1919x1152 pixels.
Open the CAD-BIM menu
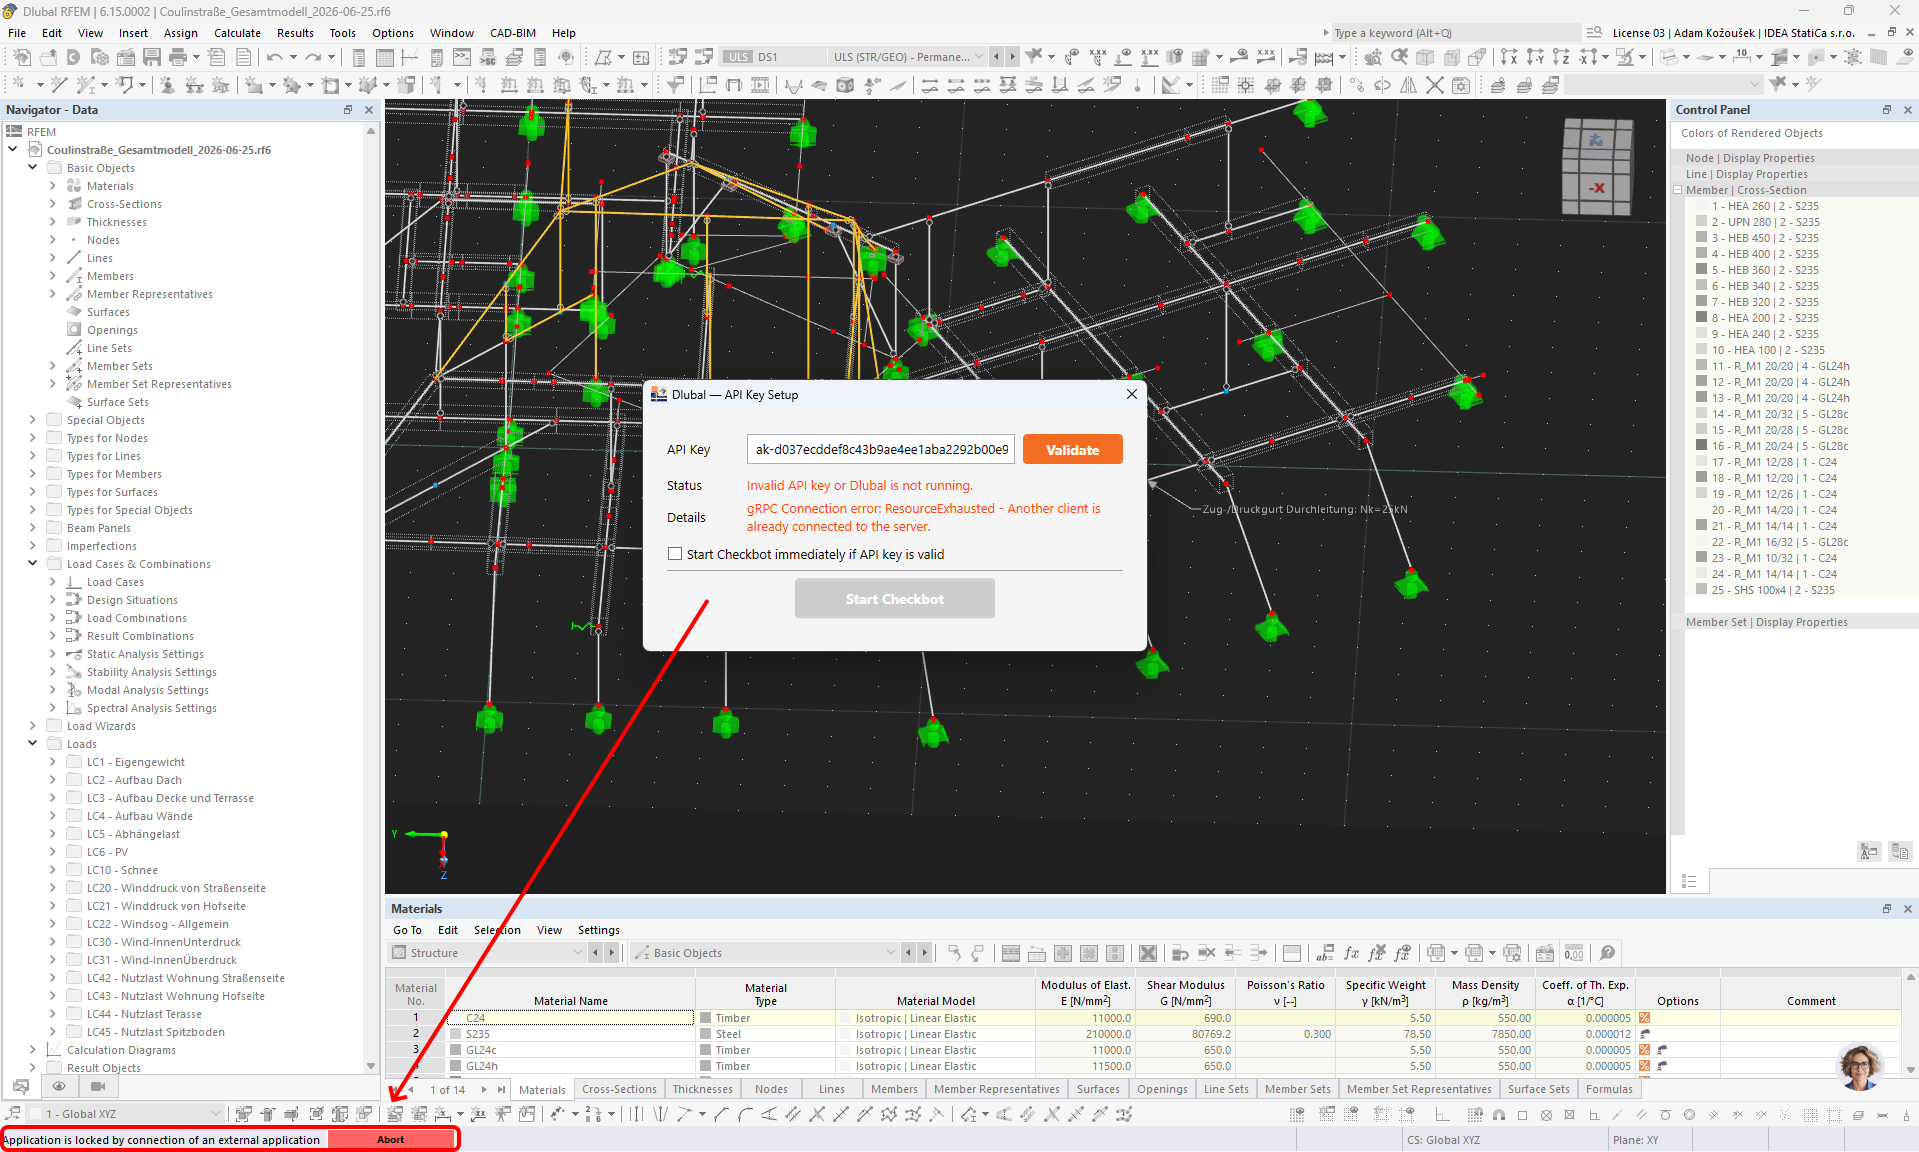[x=513, y=33]
